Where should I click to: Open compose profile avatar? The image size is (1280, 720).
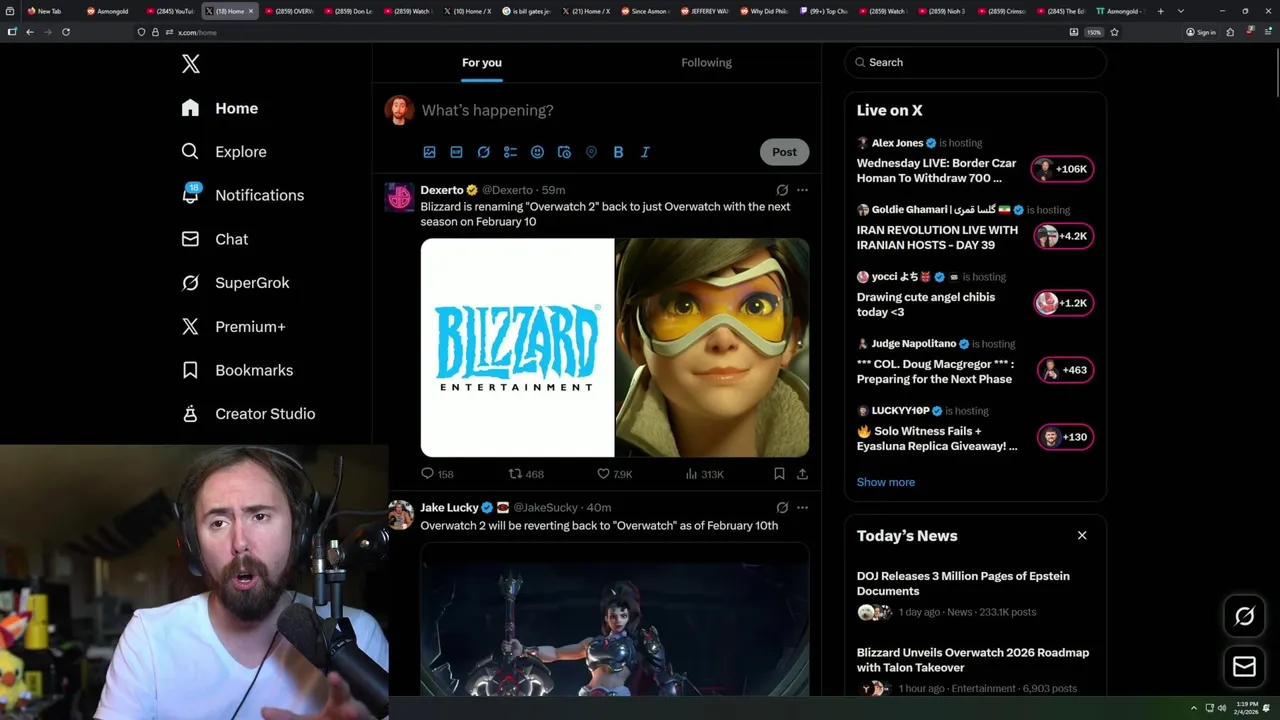(399, 110)
